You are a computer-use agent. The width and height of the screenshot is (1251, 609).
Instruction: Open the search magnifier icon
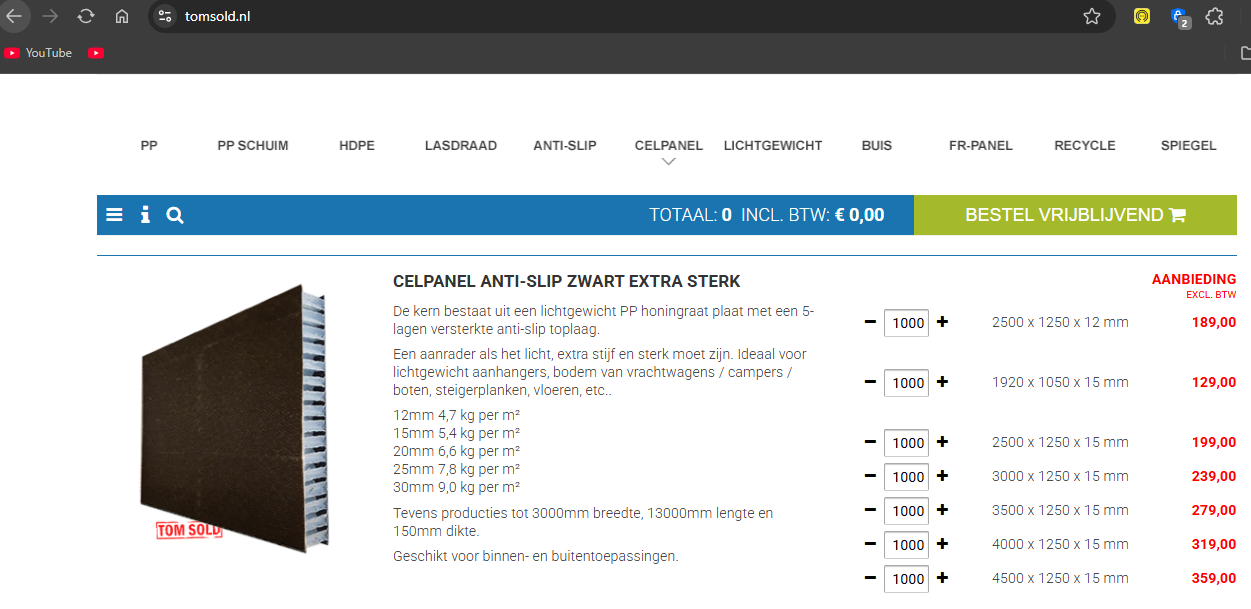click(175, 215)
